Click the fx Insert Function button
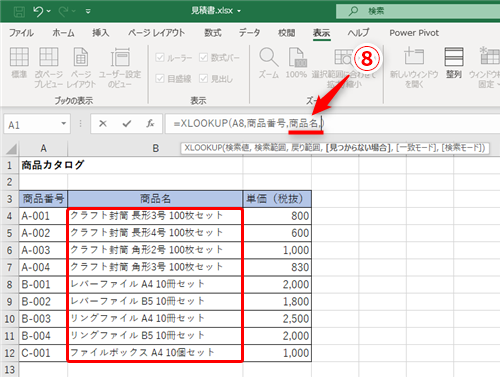Viewport: 500px width, 377px height. (150, 124)
